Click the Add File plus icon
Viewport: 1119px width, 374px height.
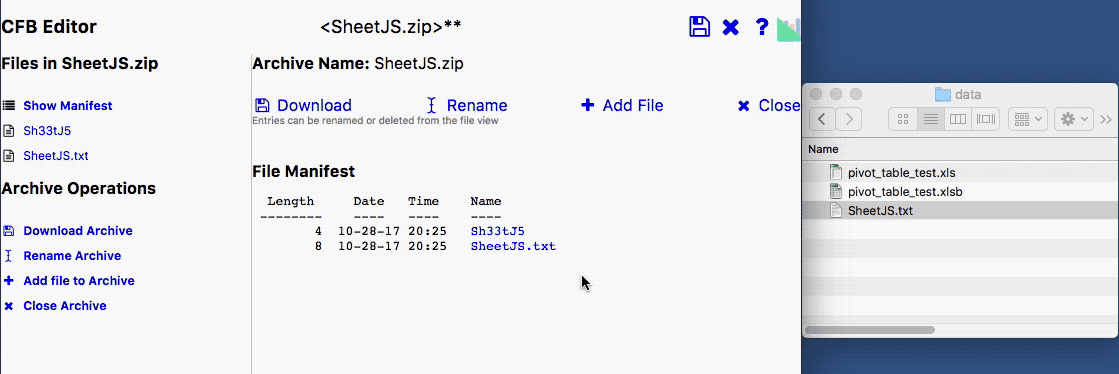(587, 106)
